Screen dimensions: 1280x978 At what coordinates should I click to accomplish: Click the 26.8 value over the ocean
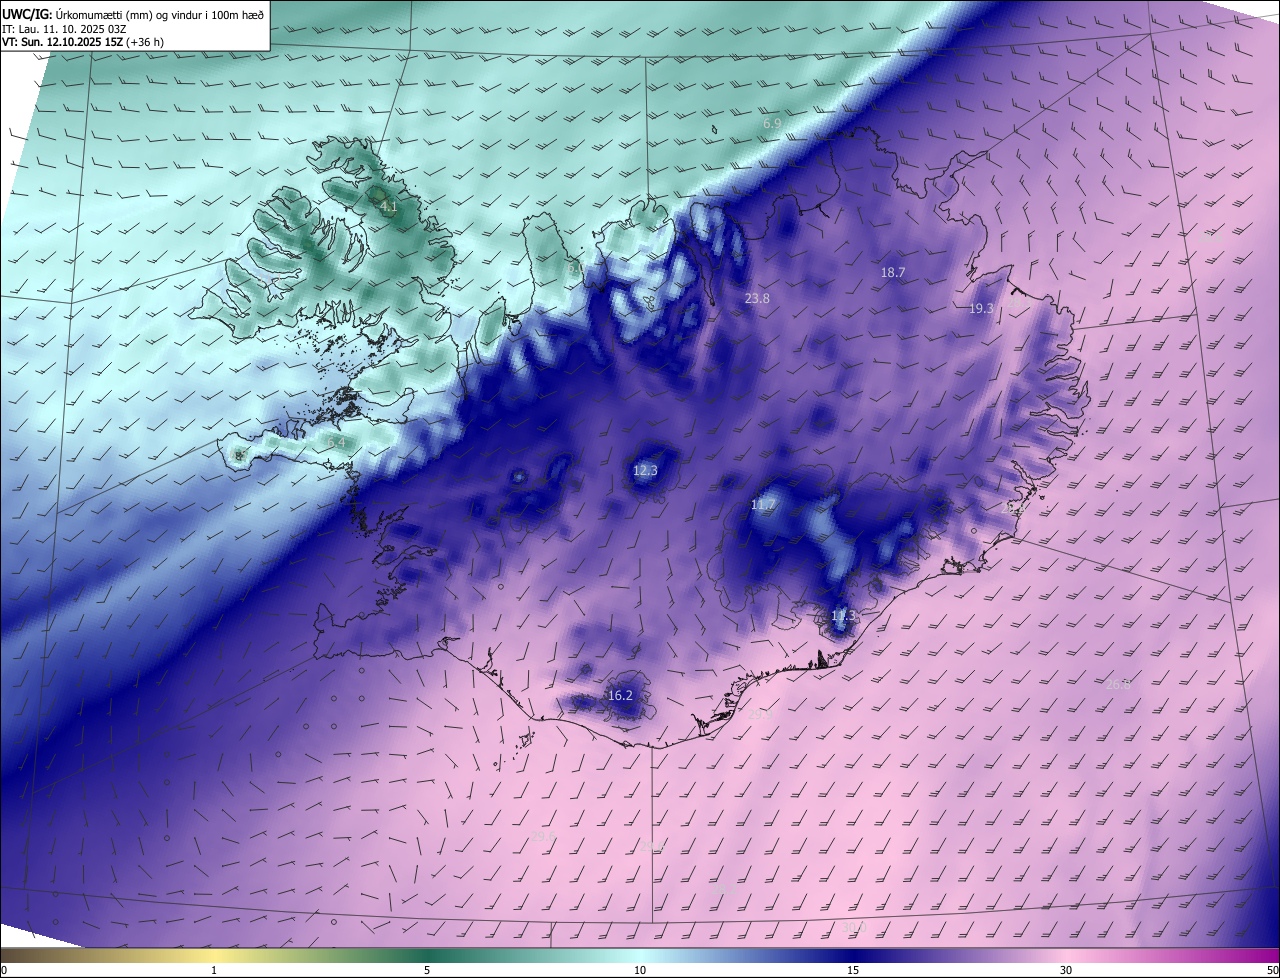1118,685
